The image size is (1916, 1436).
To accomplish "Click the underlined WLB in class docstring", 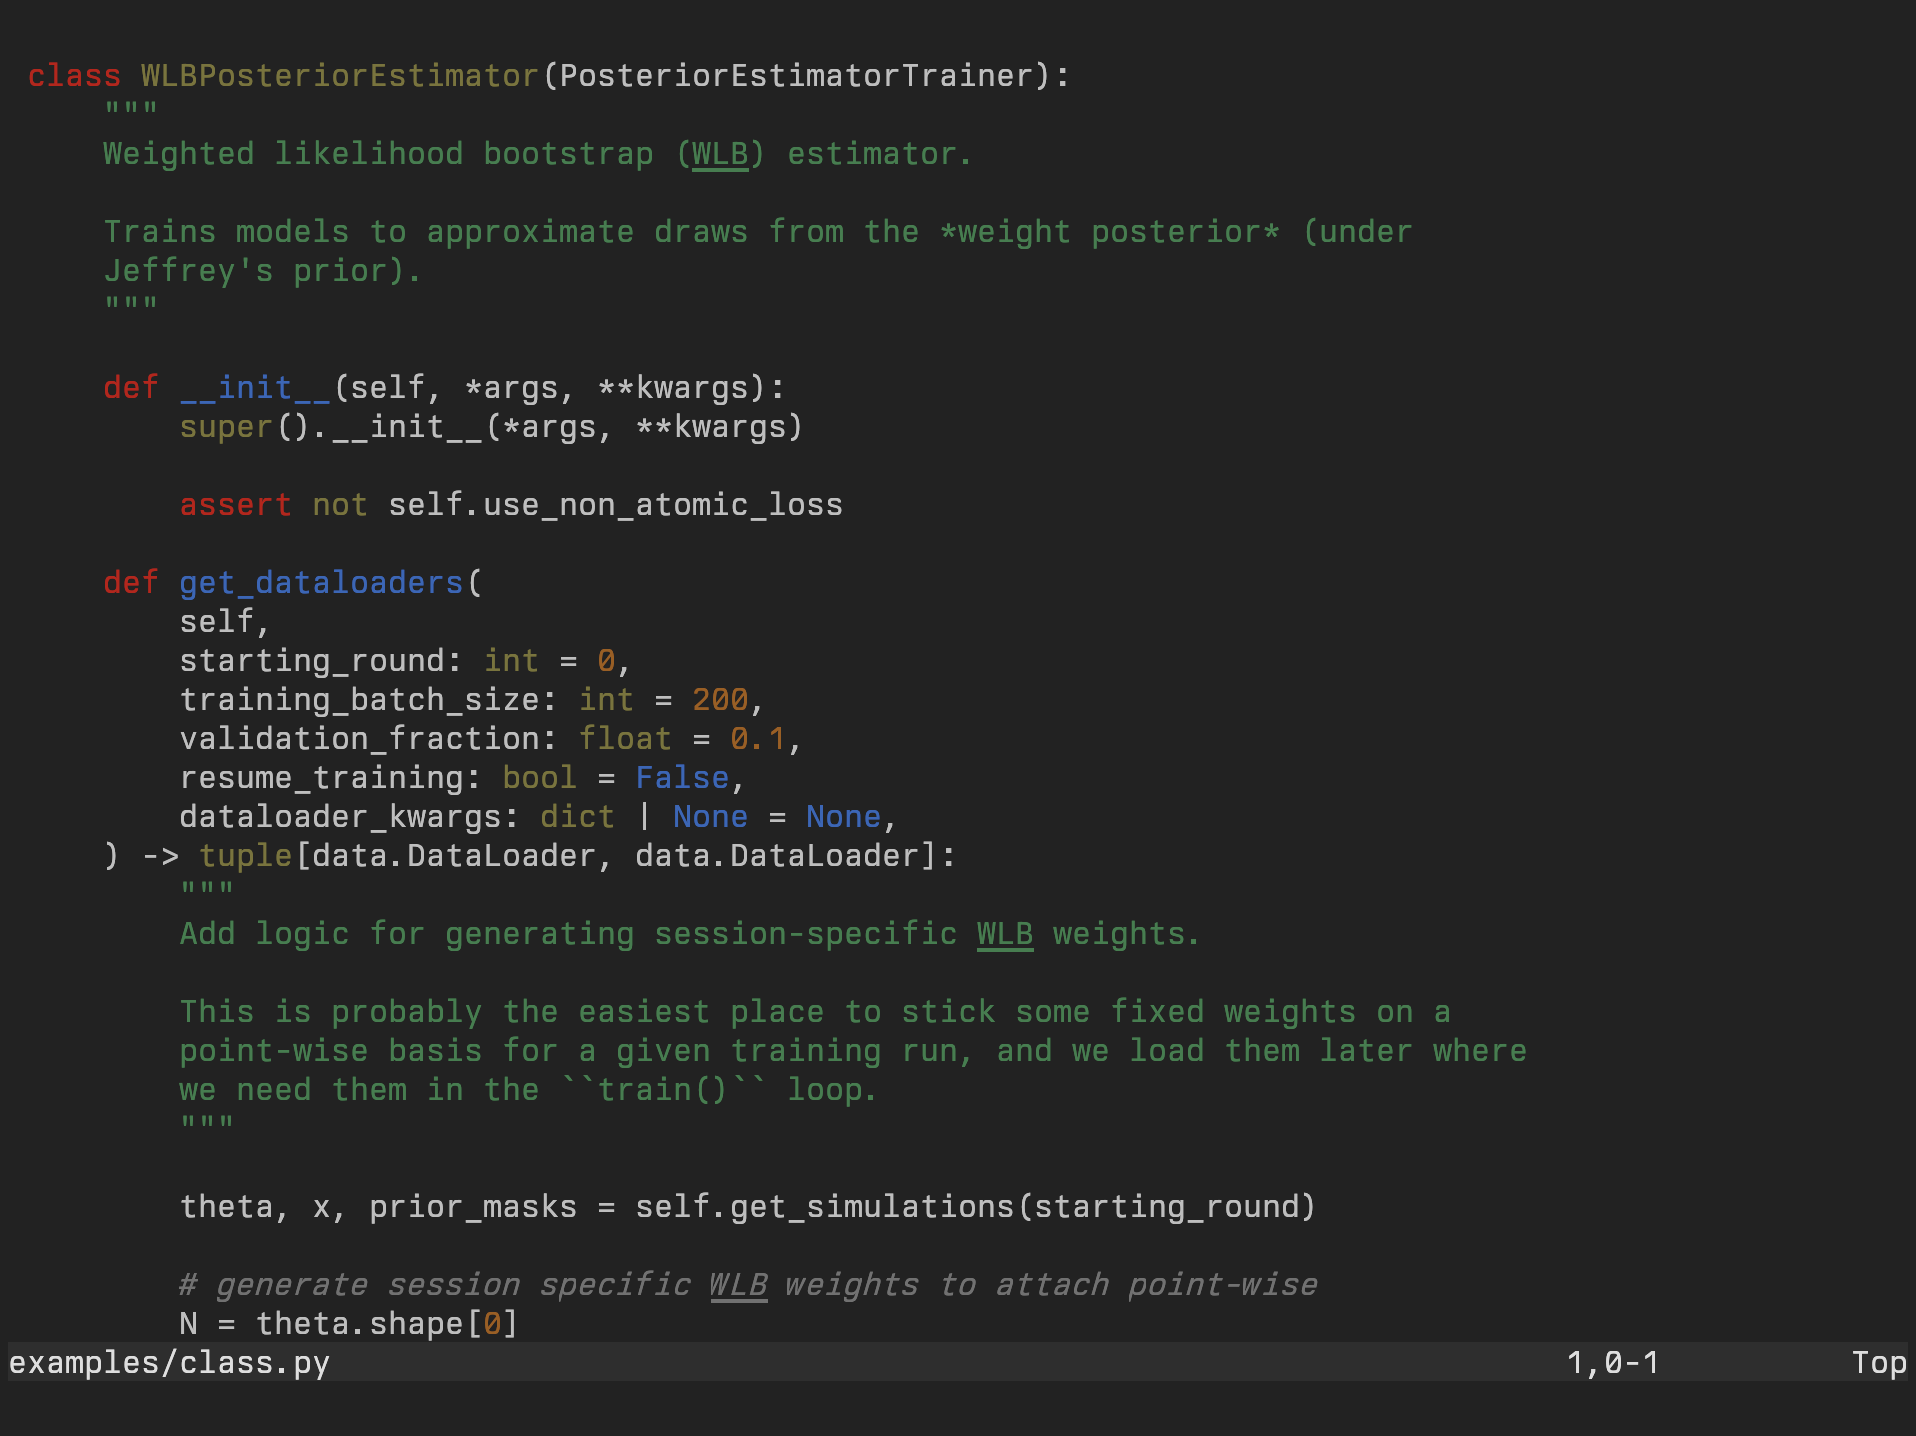I will (x=720, y=154).
